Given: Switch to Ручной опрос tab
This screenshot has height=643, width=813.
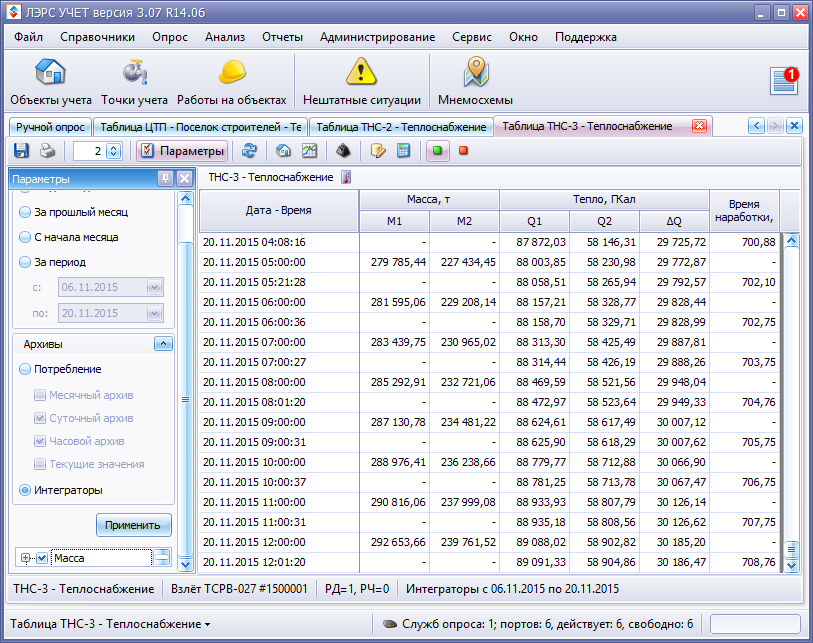Looking at the screenshot, I should (x=50, y=127).
